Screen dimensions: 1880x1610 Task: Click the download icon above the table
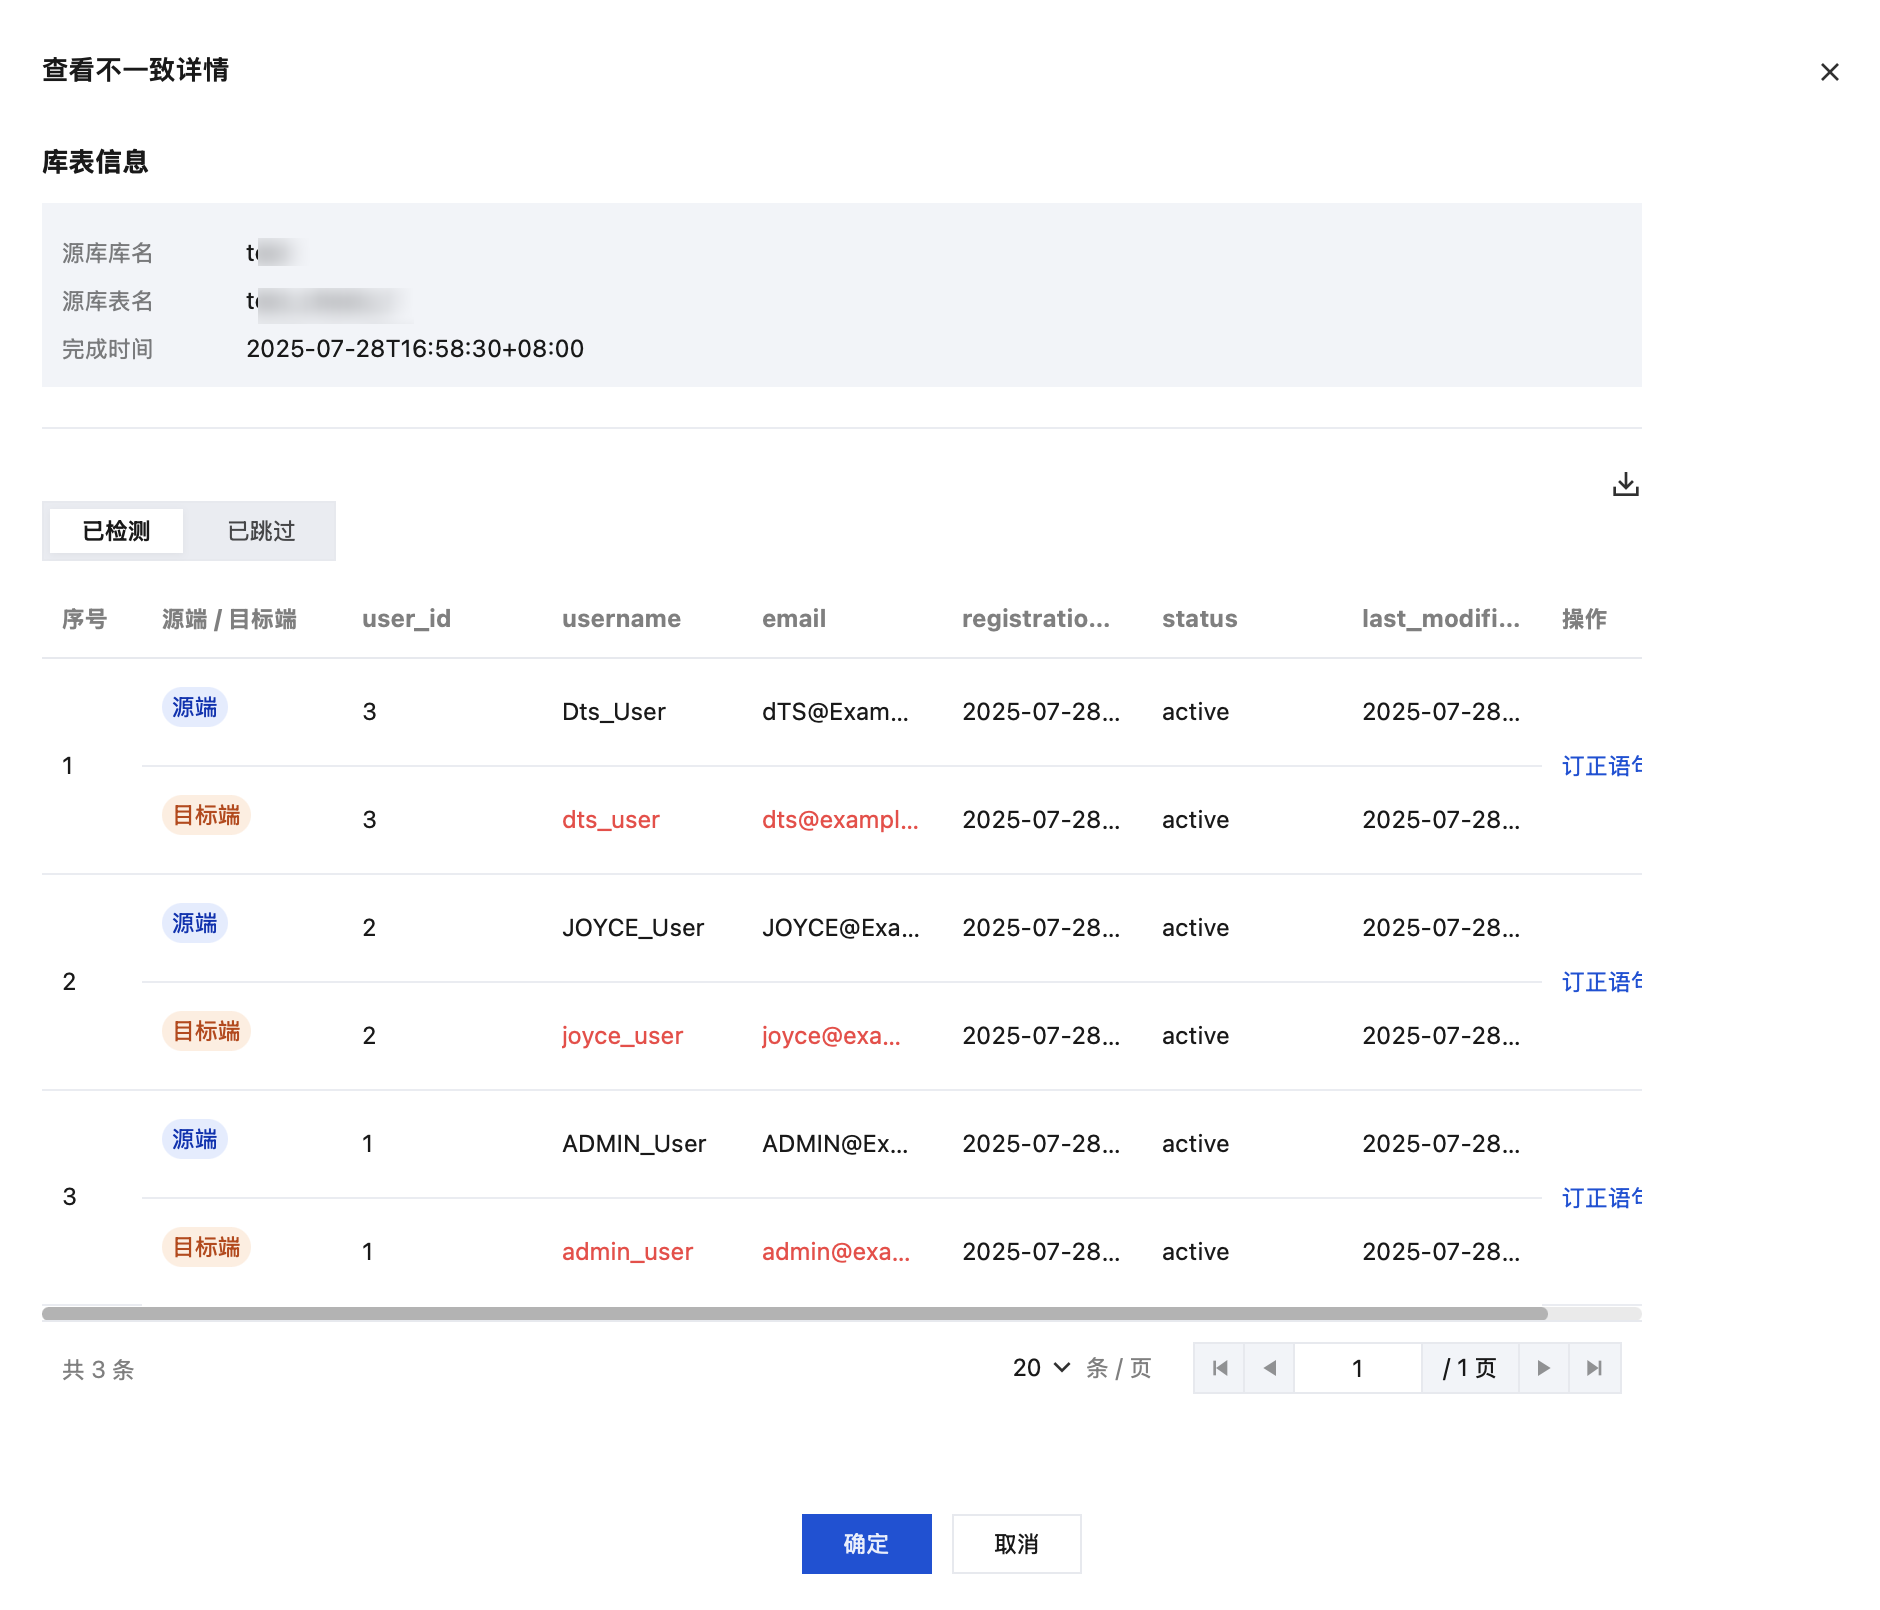1625,485
